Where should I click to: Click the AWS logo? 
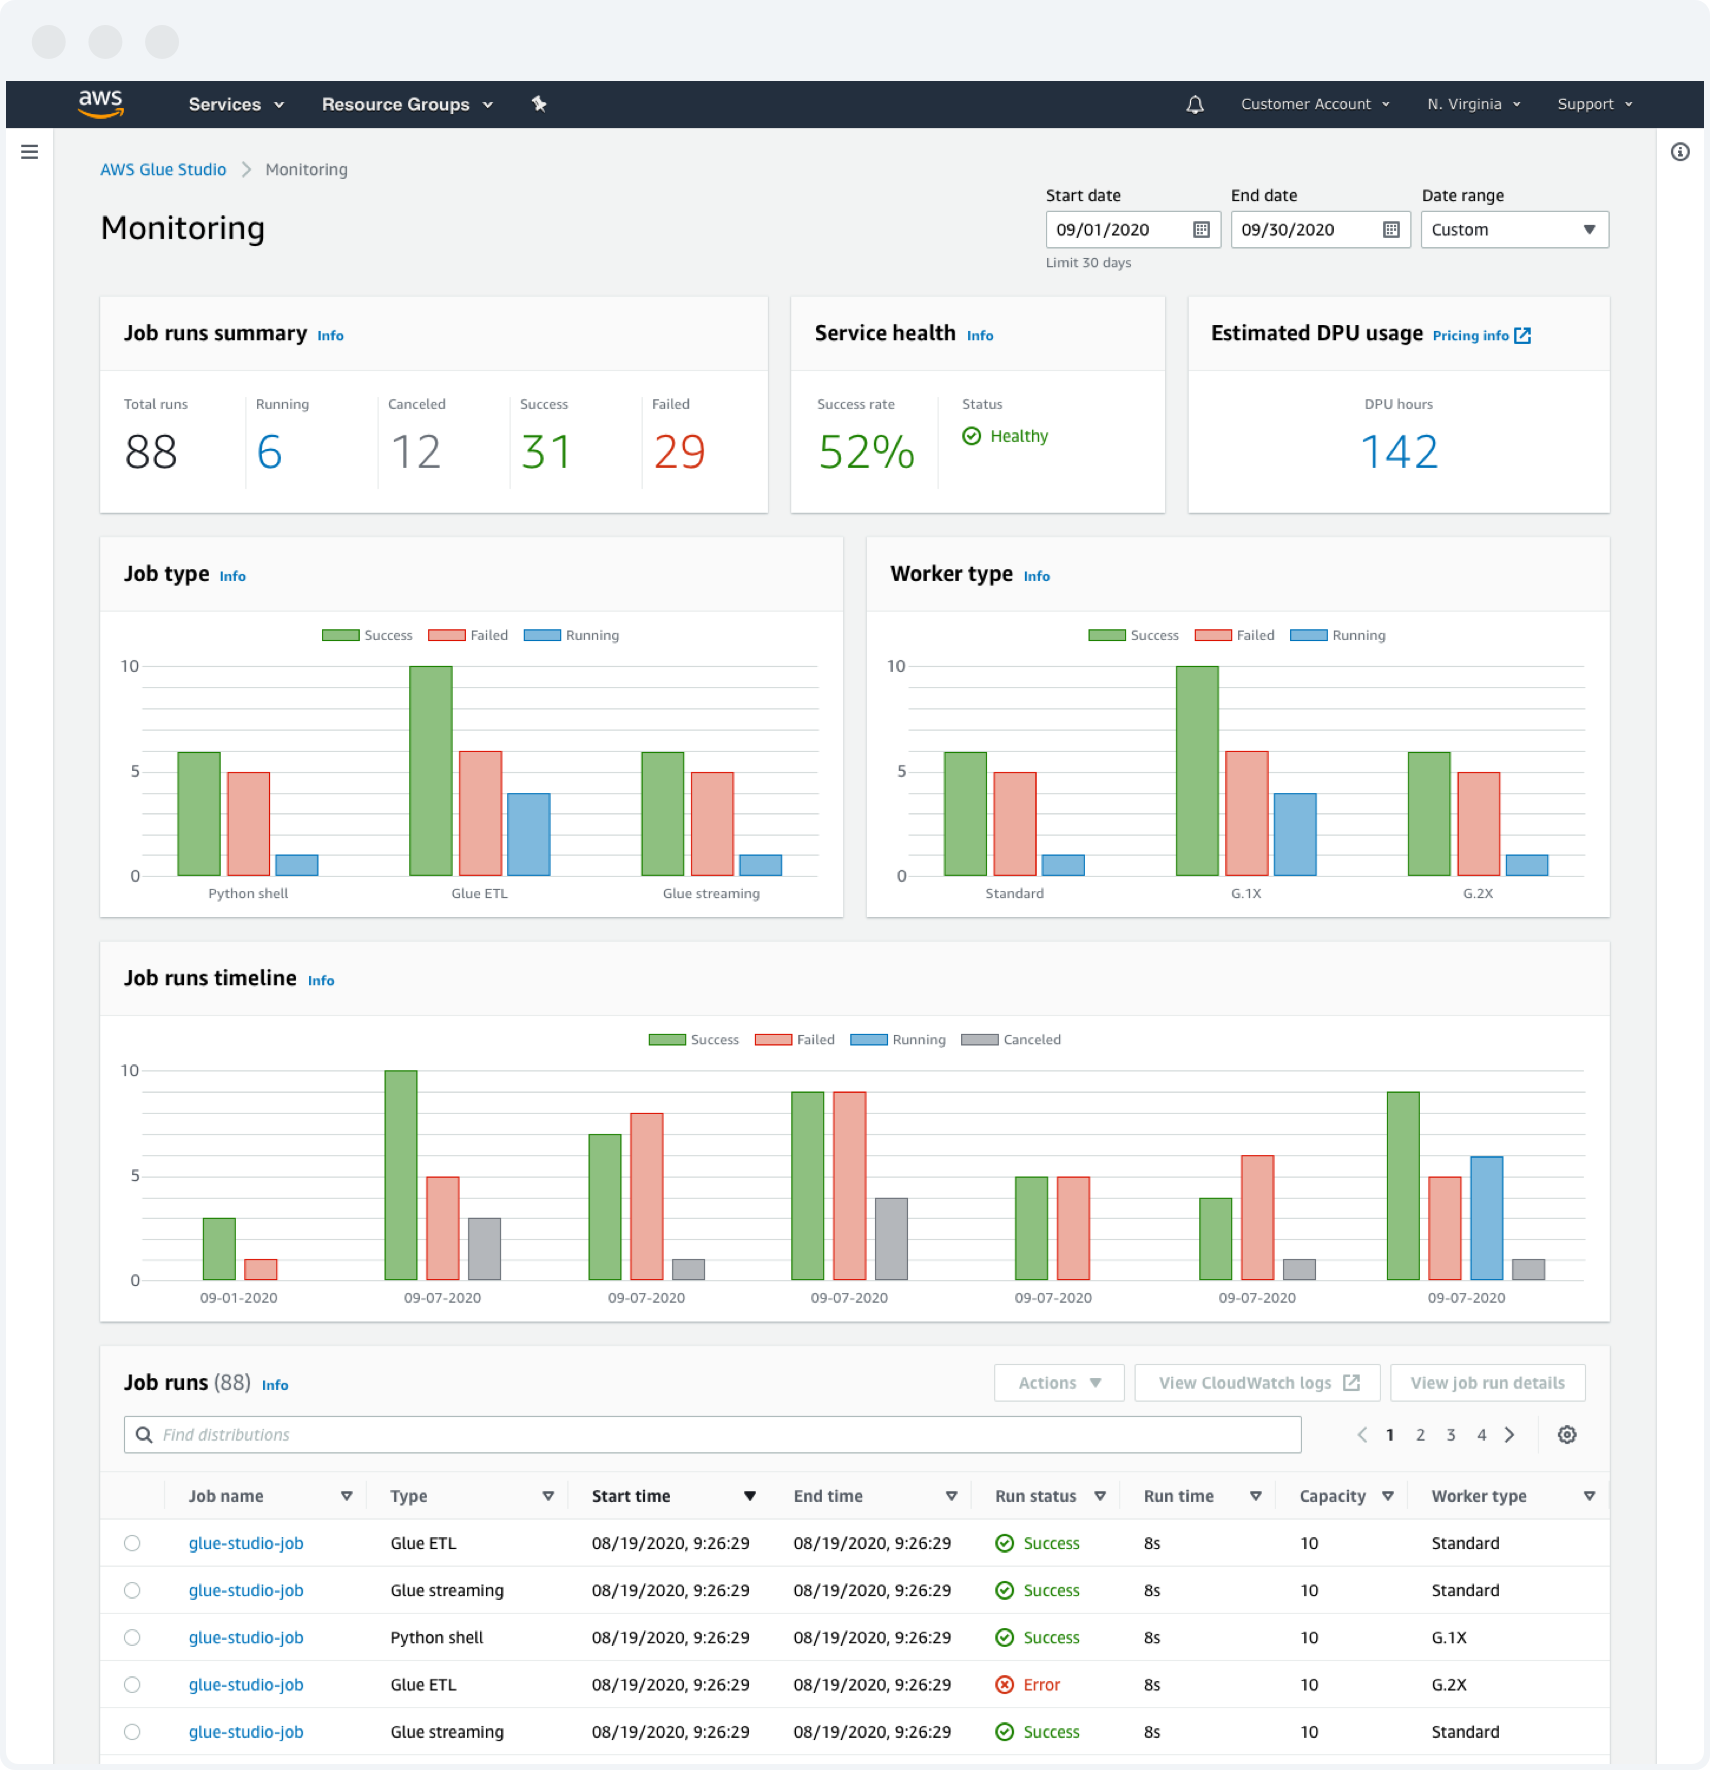101,104
